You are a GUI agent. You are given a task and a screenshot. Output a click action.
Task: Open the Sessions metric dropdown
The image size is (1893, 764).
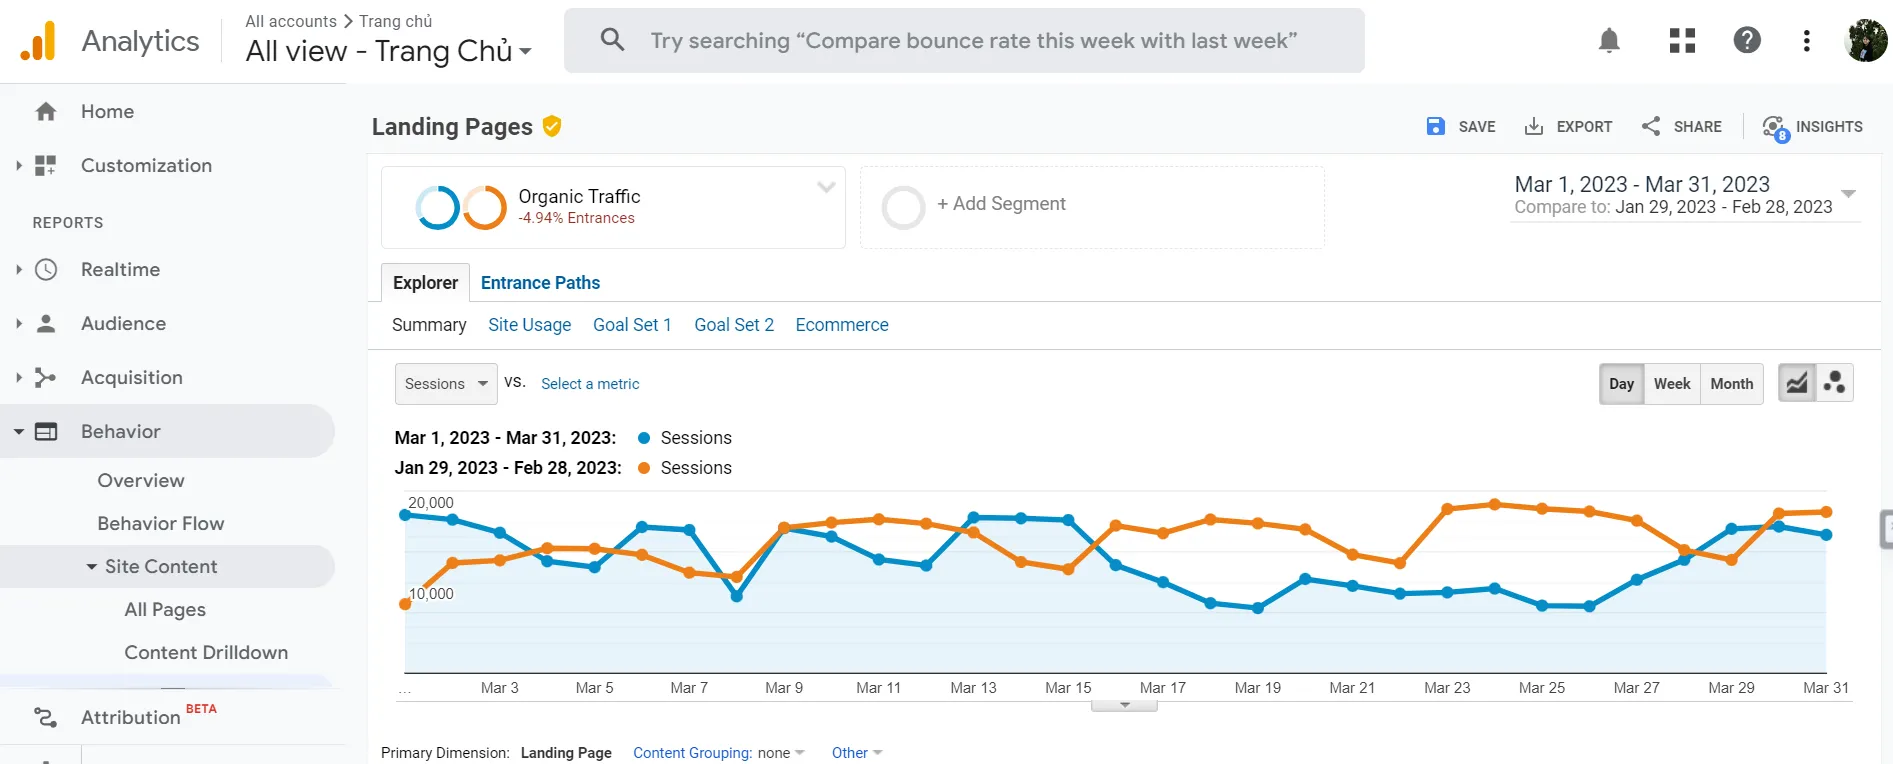click(446, 384)
